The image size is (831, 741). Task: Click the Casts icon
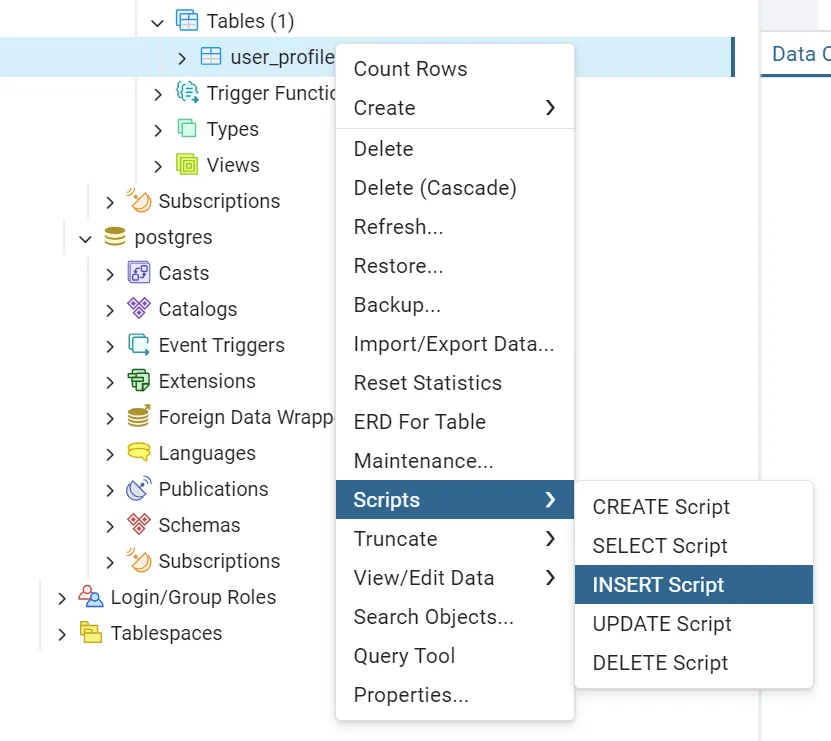coord(139,272)
